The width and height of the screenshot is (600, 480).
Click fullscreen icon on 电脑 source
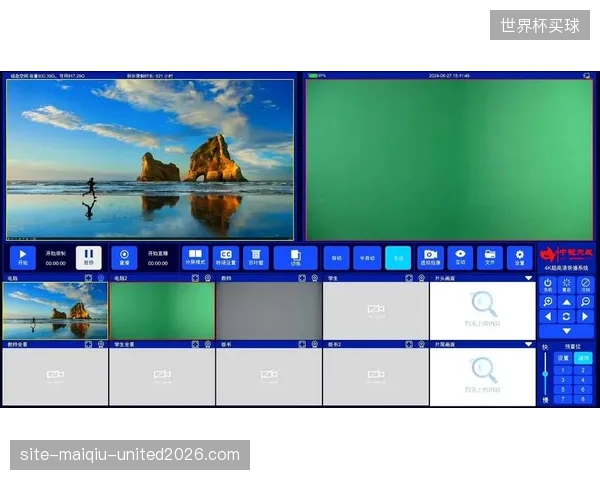[88, 278]
